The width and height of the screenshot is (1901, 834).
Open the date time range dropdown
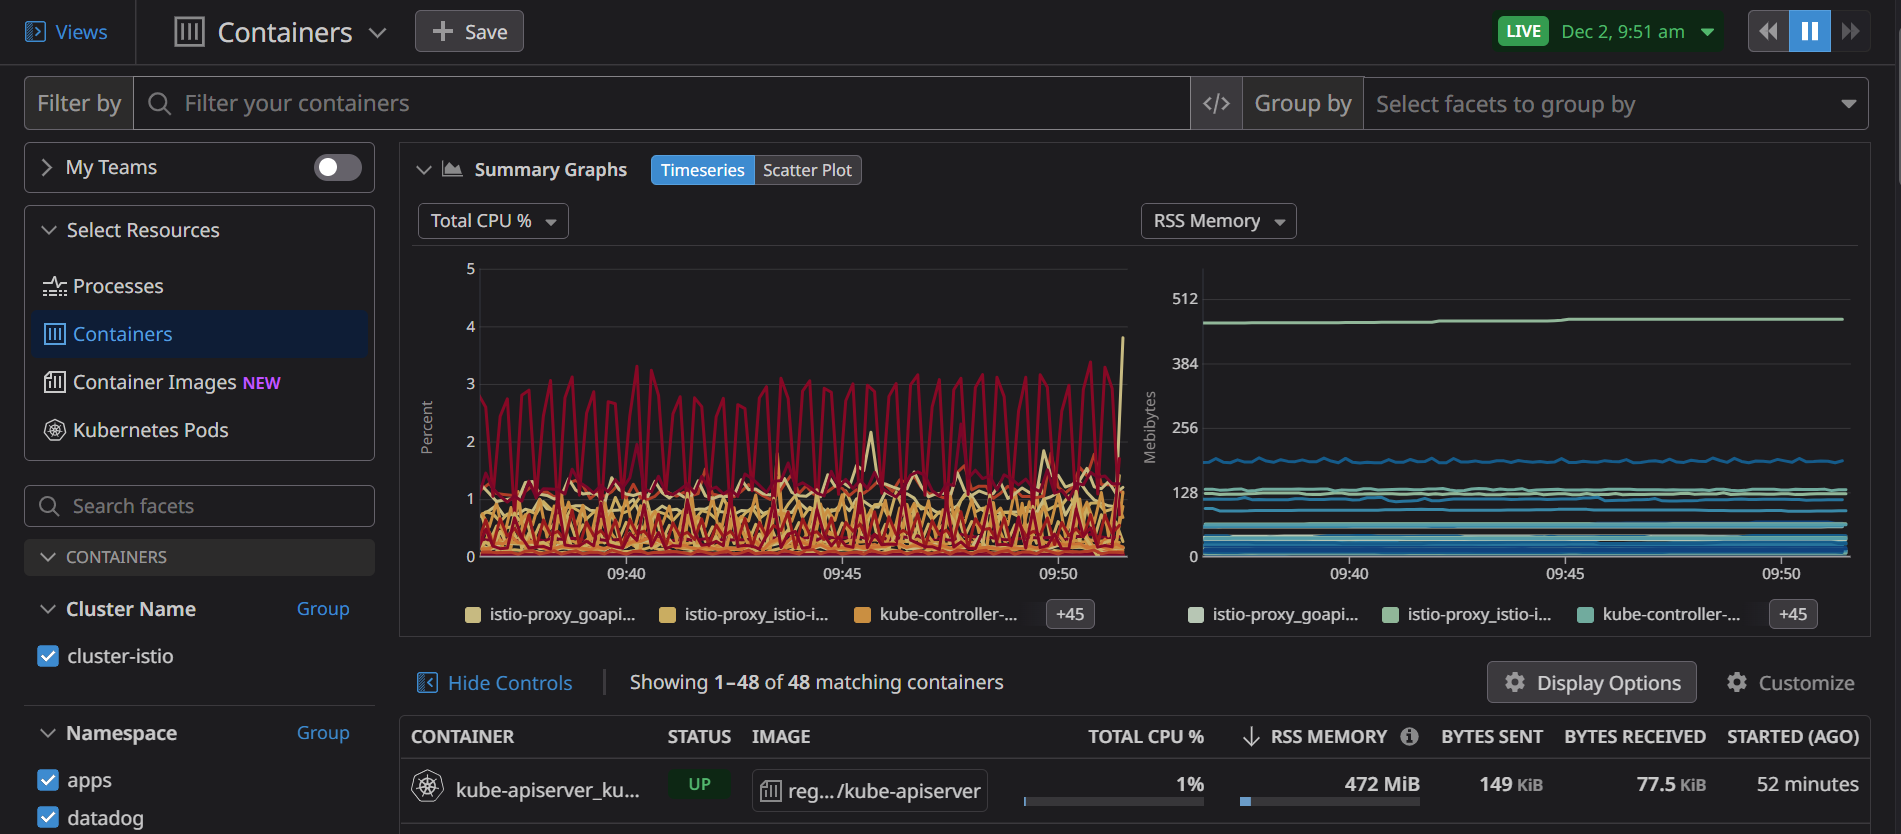click(x=1708, y=32)
